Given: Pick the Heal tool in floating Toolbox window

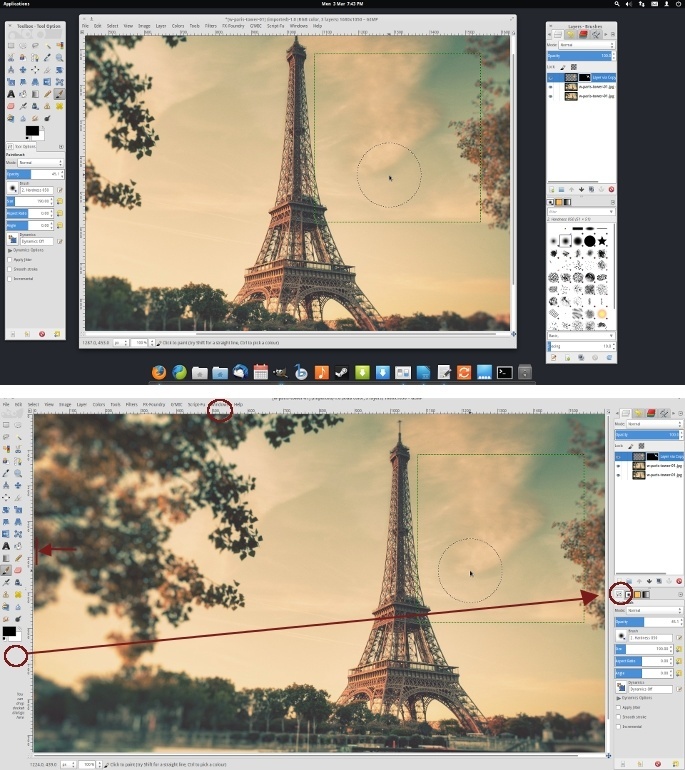Looking at the screenshot, I should (x=59, y=106).
